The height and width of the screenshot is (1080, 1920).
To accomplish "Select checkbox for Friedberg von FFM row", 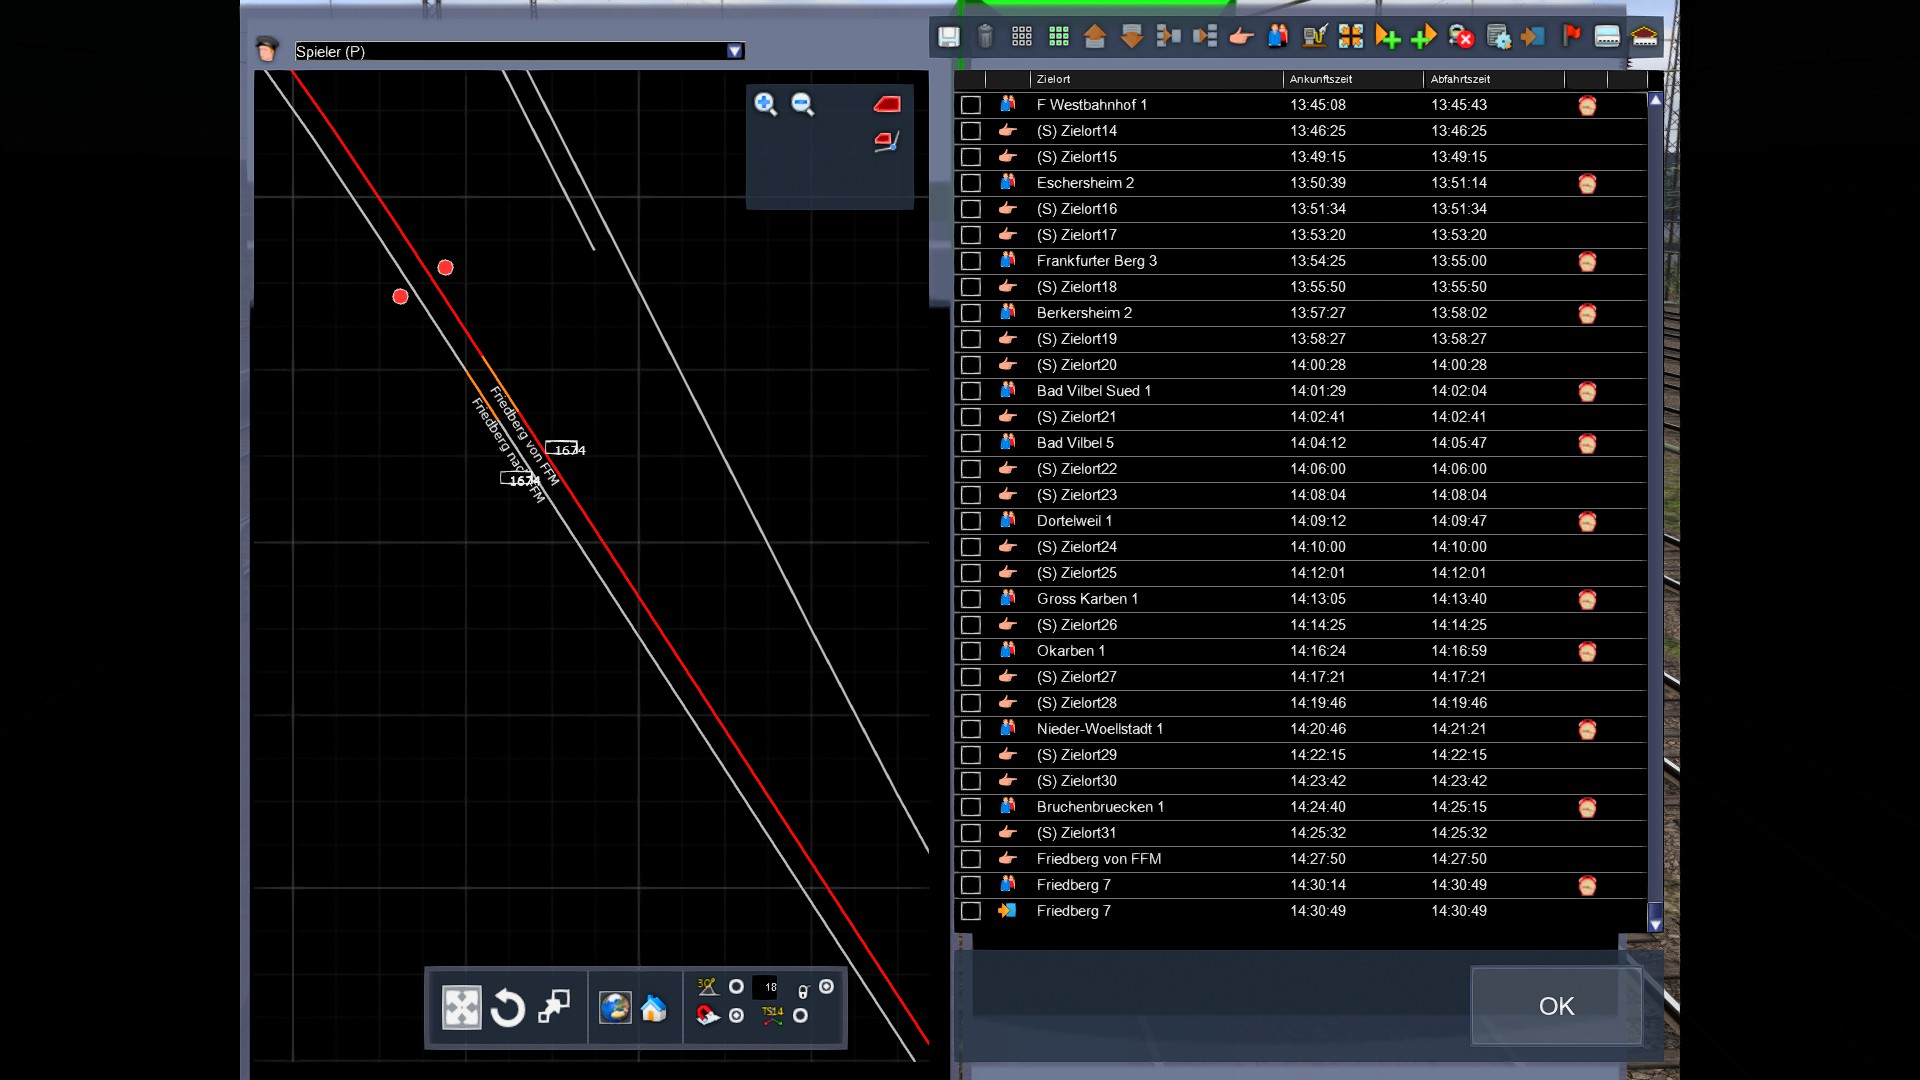I will tap(970, 859).
